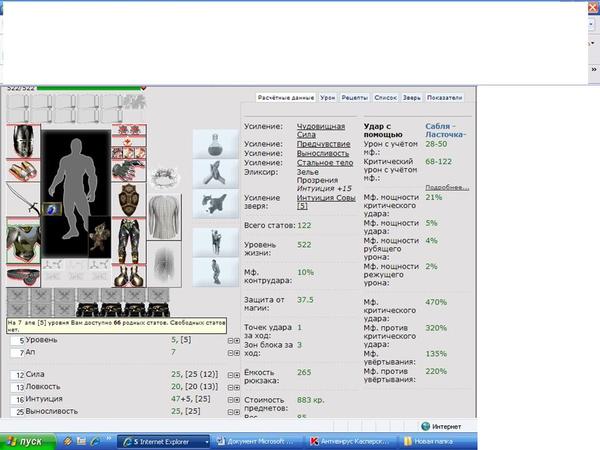600x450 pixels.
Task: Switch to the Показатели tab
Action: pyautogui.click(x=444, y=98)
